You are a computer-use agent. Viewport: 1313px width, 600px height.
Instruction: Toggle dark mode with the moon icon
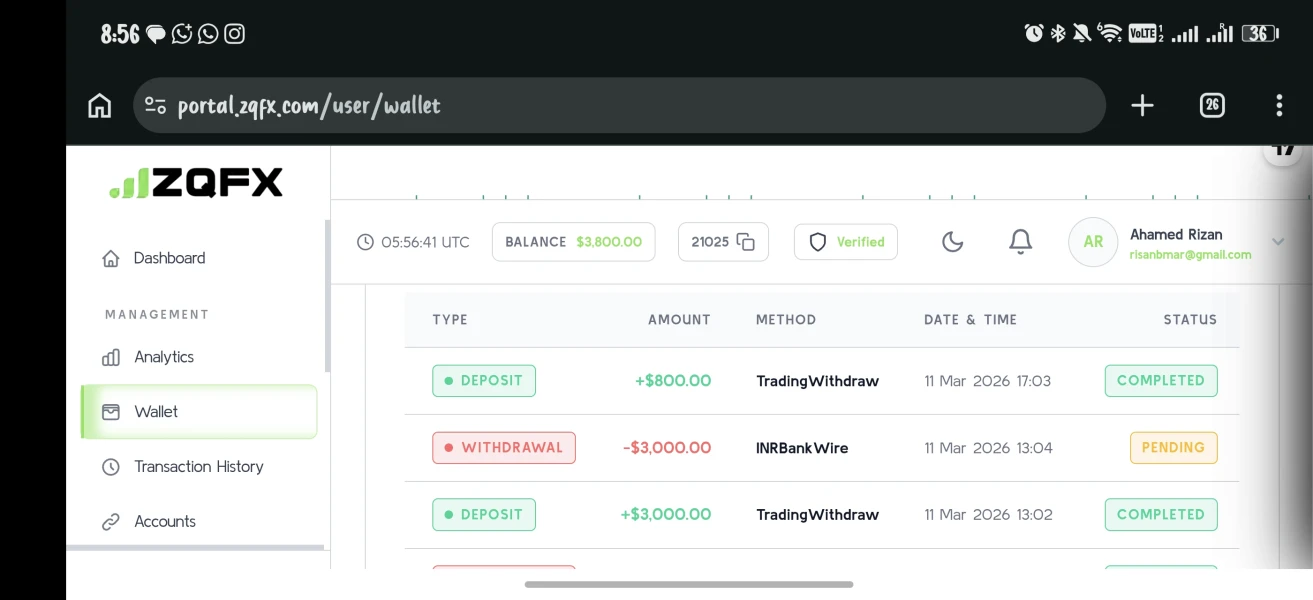[953, 242]
